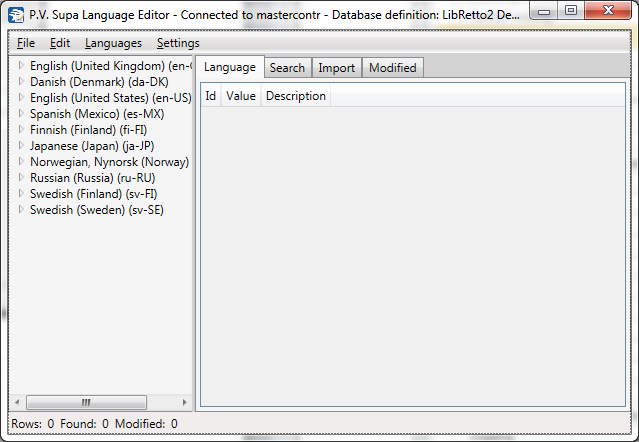
Task: Expand the Danish (Denmark) tree node
Action: [x=21, y=82]
